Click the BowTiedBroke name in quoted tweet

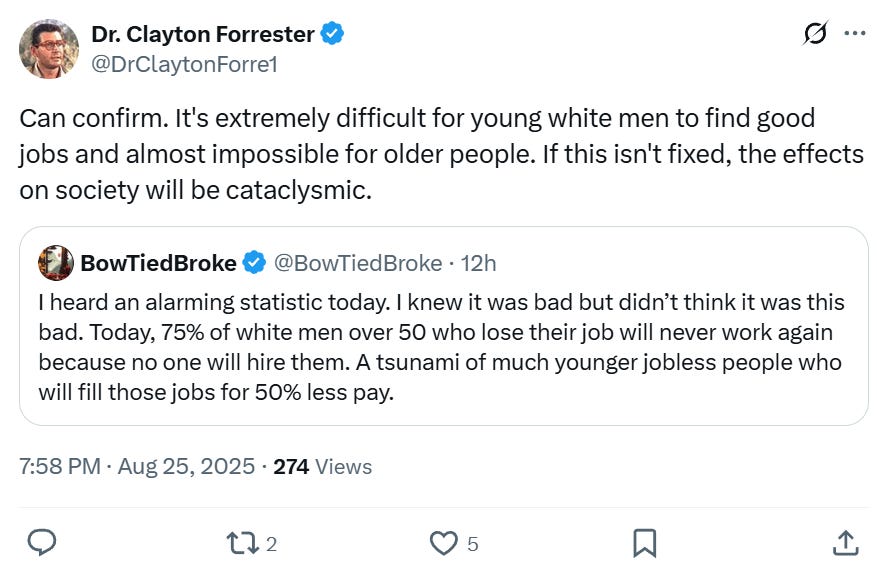click(x=159, y=263)
